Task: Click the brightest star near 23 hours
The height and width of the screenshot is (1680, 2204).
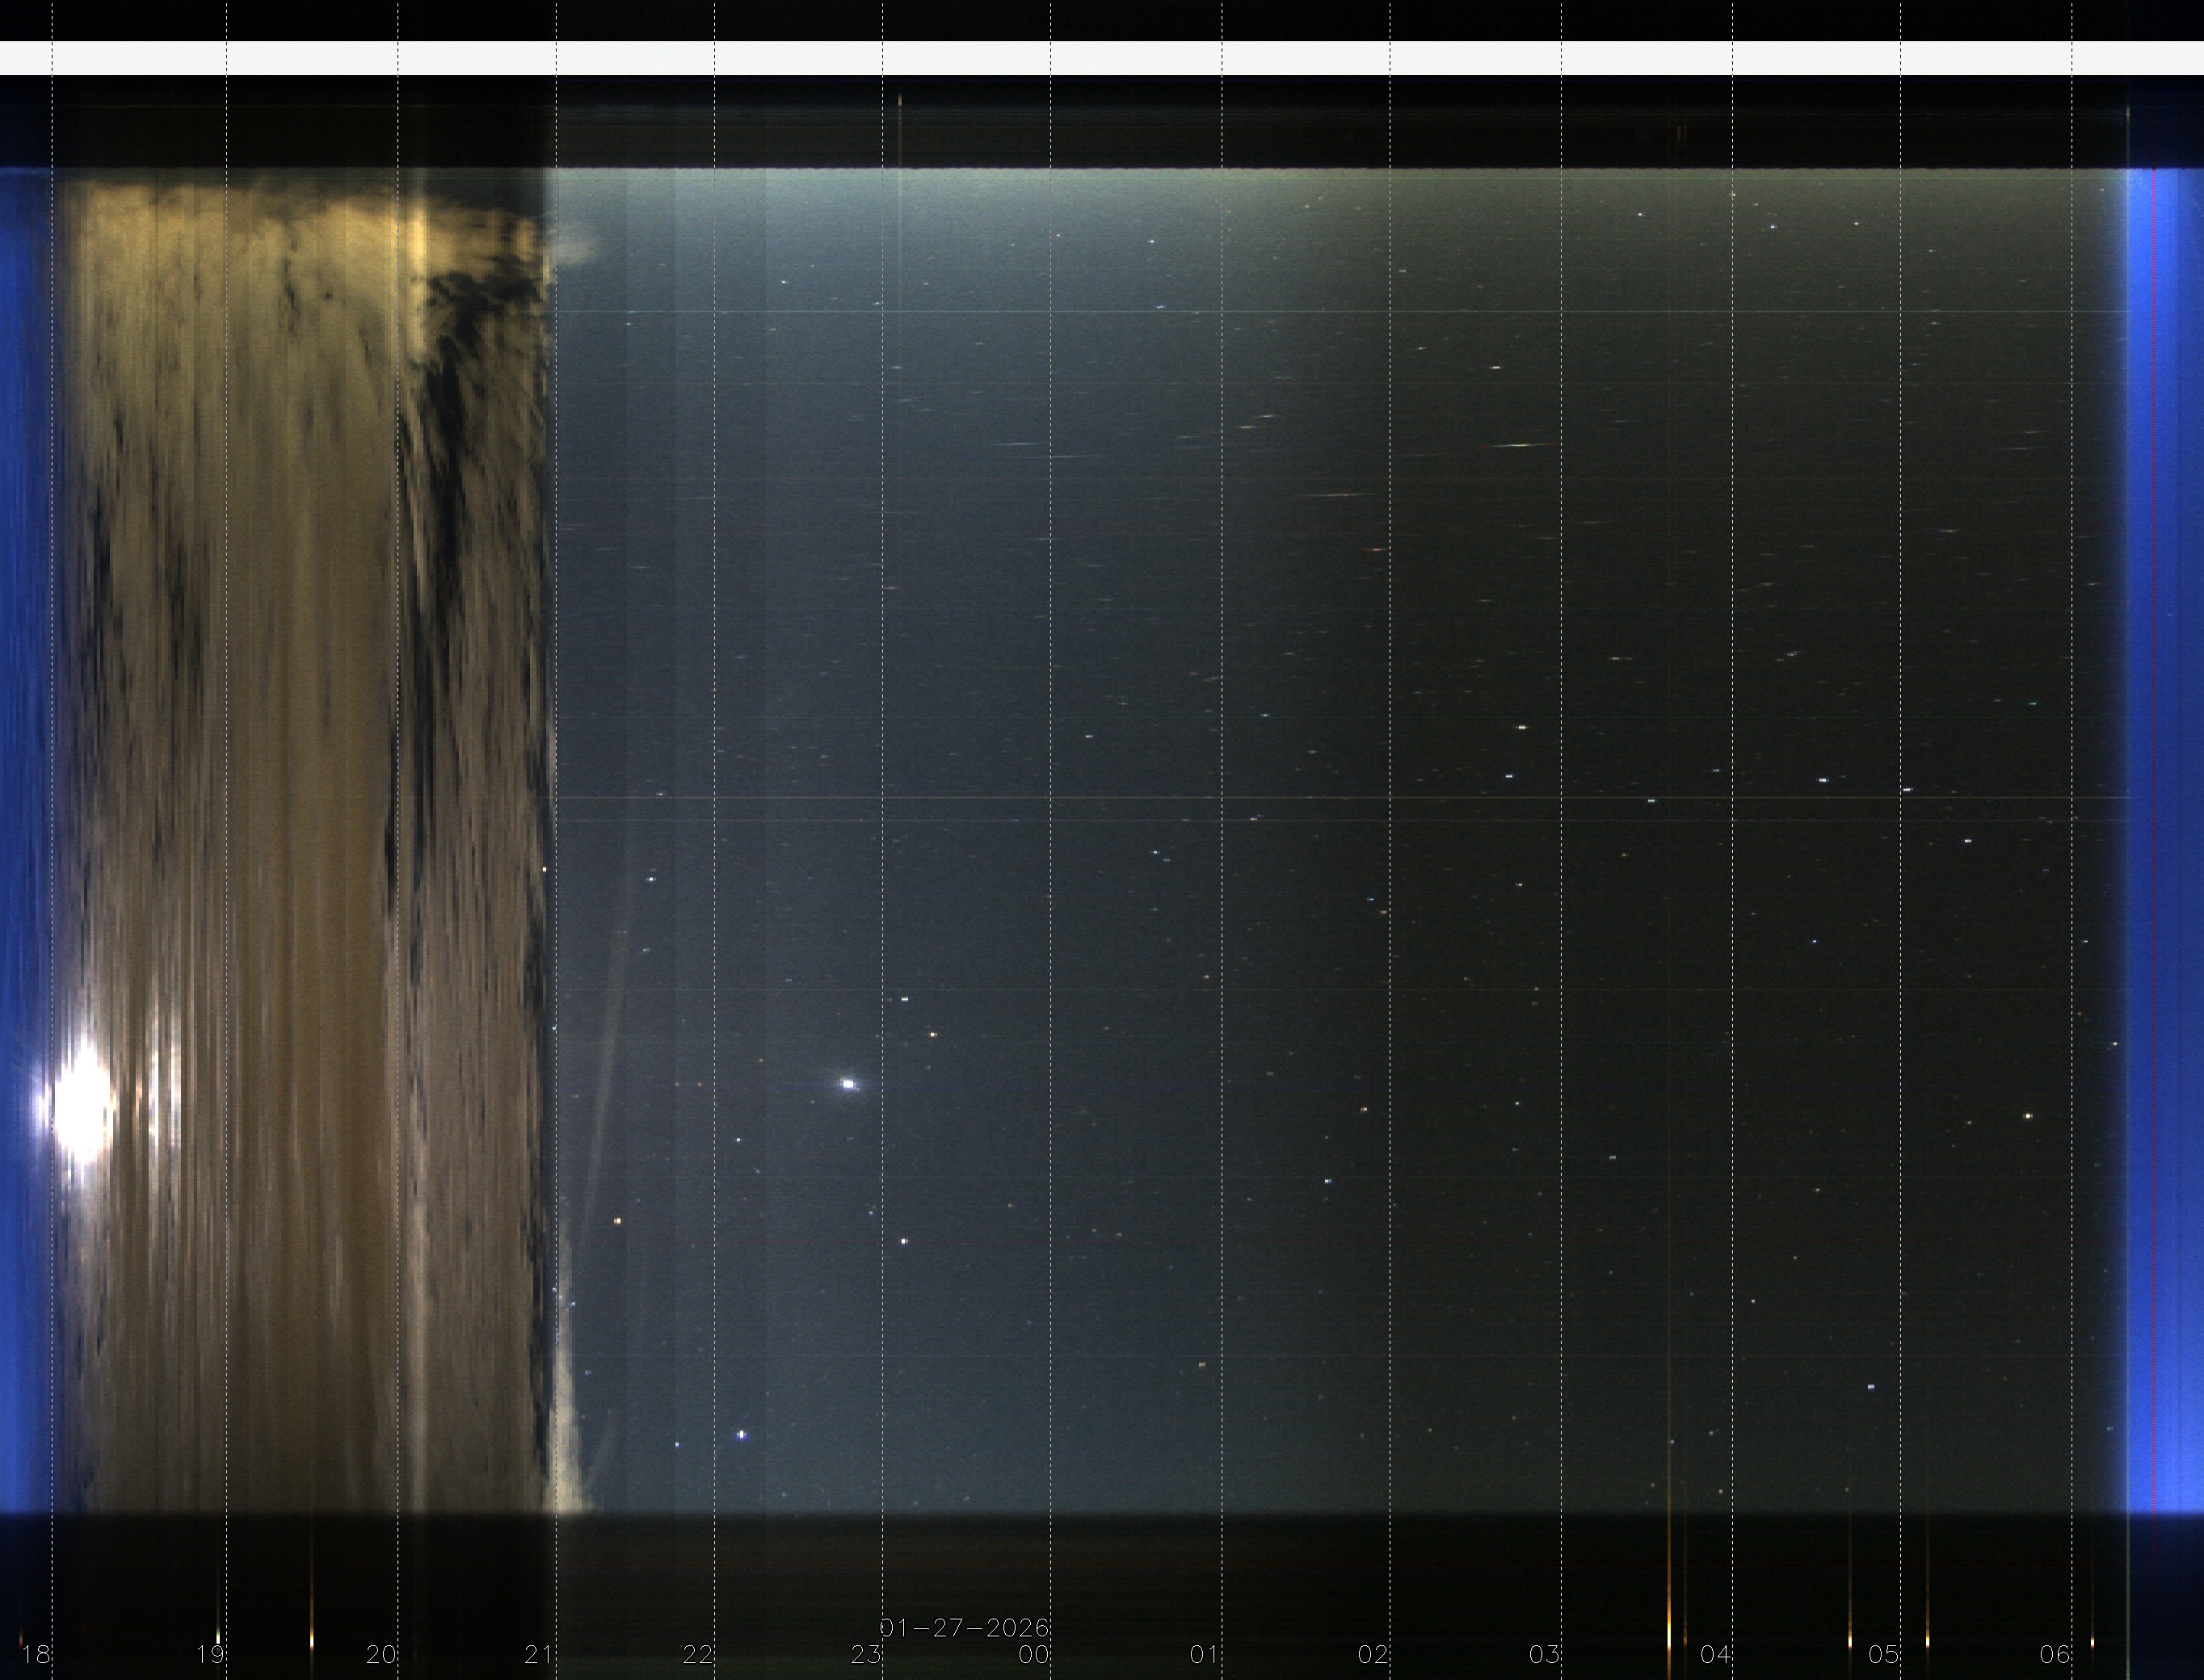Action: pyautogui.click(x=849, y=1084)
